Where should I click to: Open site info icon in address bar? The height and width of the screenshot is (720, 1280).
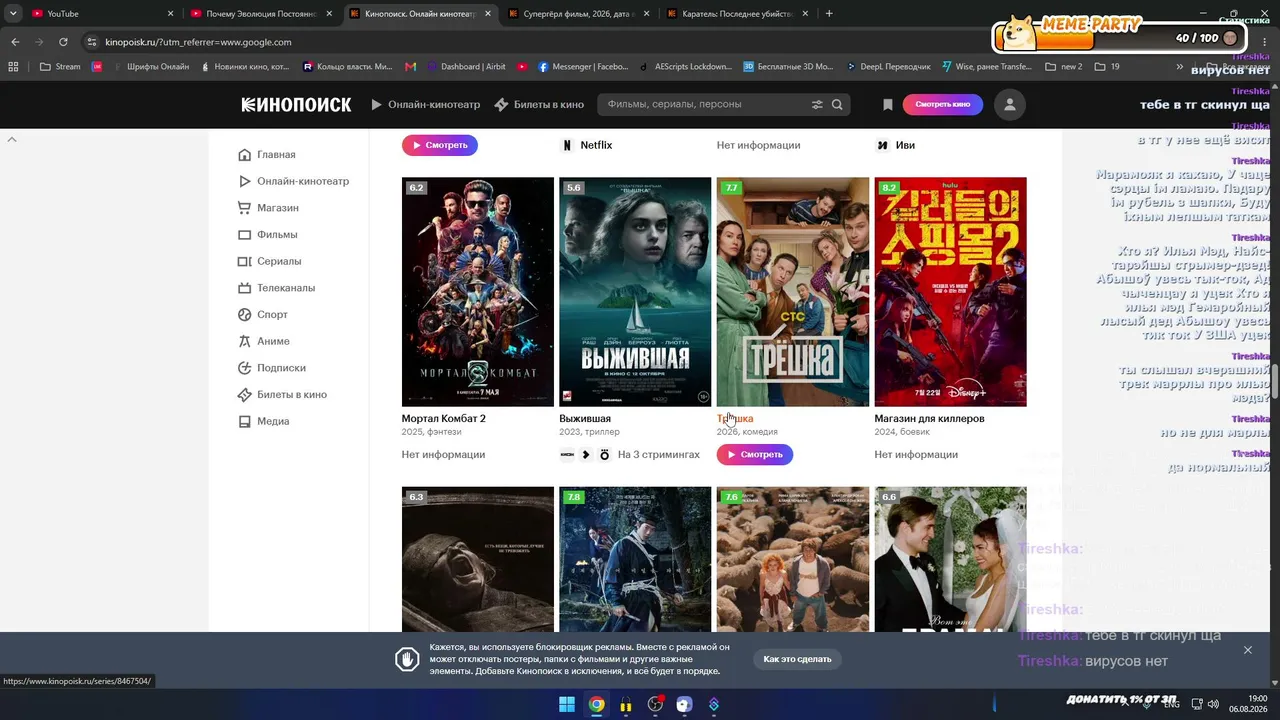click(x=92, y=42)
